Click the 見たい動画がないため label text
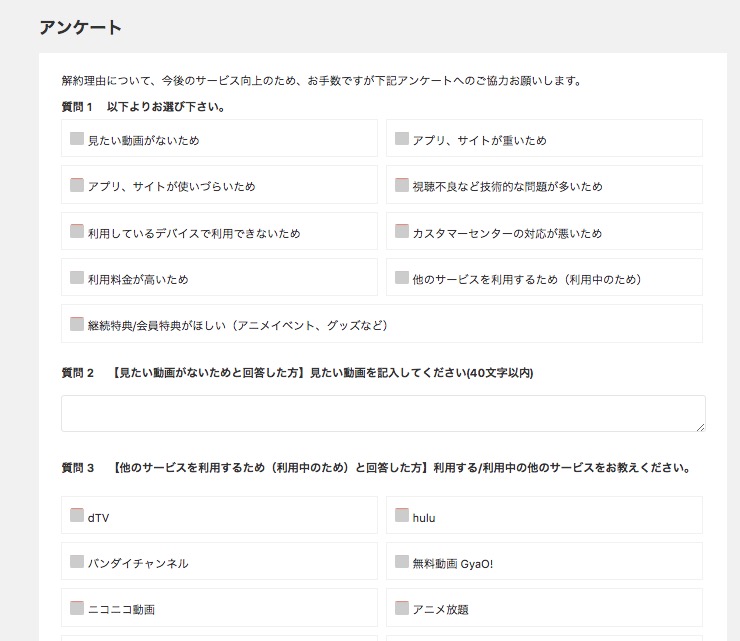 click(x=143, y=140)
